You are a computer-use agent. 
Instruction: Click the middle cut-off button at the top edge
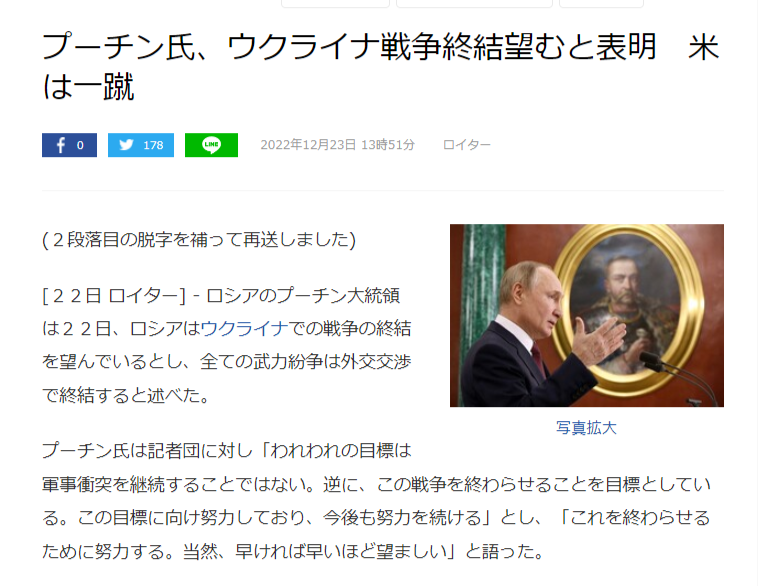[x=474, y=3]
